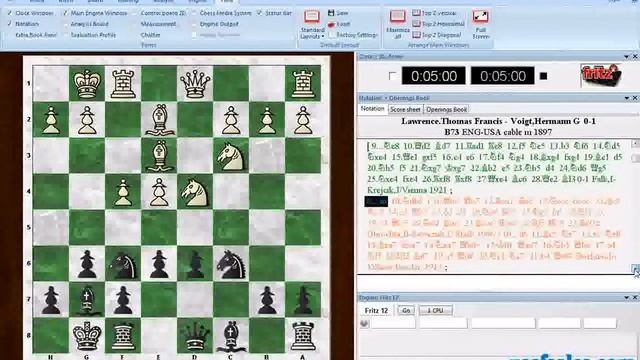Open the Standard Layouts icon
The height and width of the screenshot is (360, 640).
(x=312, y=17)
